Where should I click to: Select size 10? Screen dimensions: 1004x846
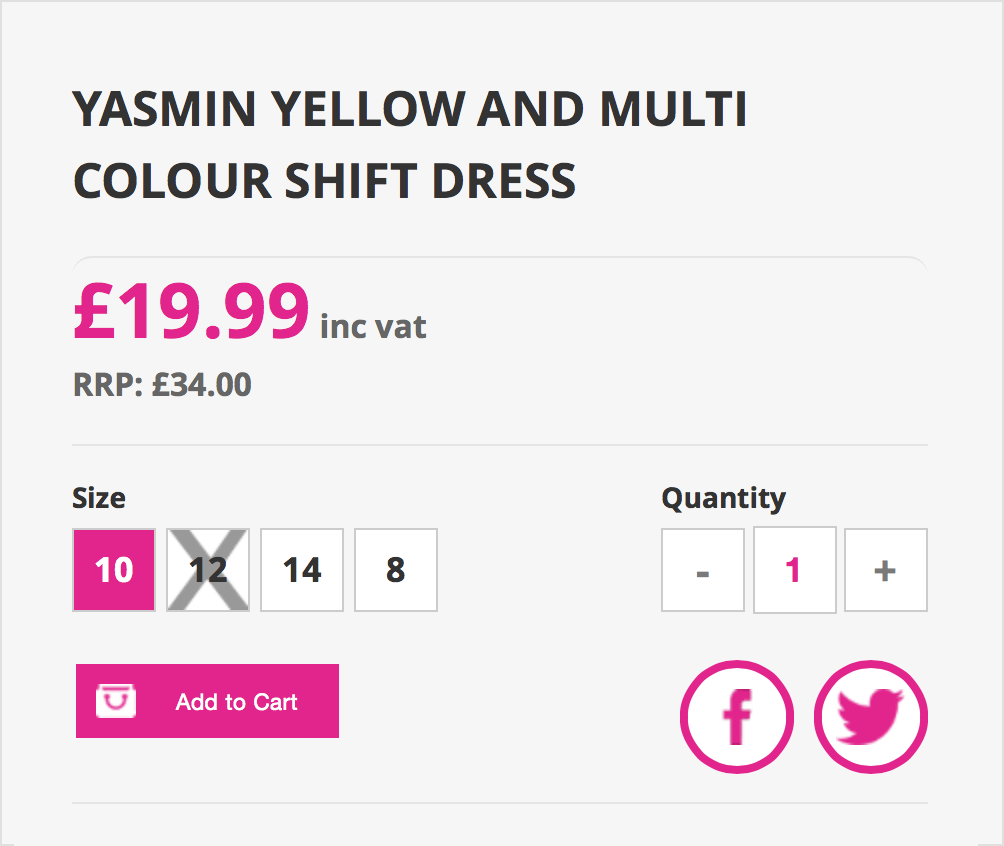(114, 570)
